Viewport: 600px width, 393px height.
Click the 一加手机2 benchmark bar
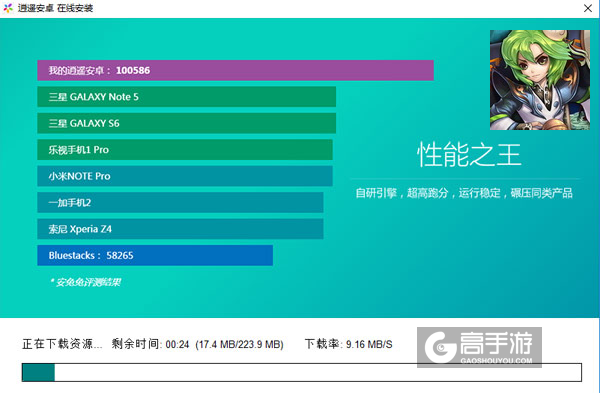180,202
